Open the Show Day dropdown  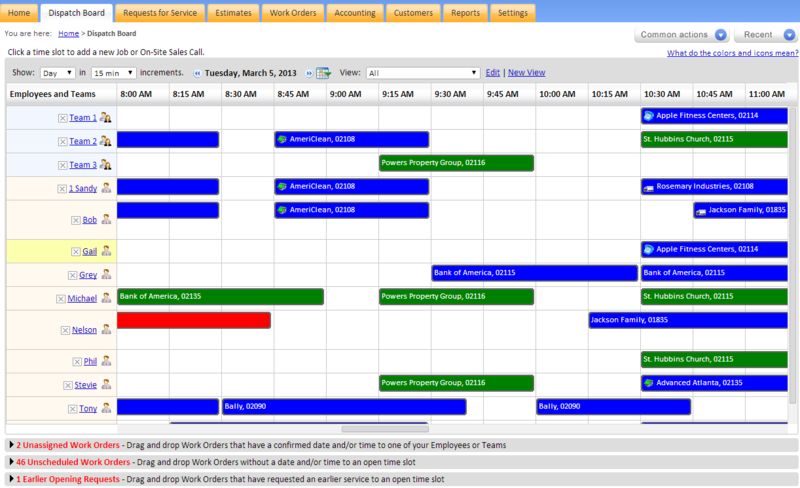58,73
